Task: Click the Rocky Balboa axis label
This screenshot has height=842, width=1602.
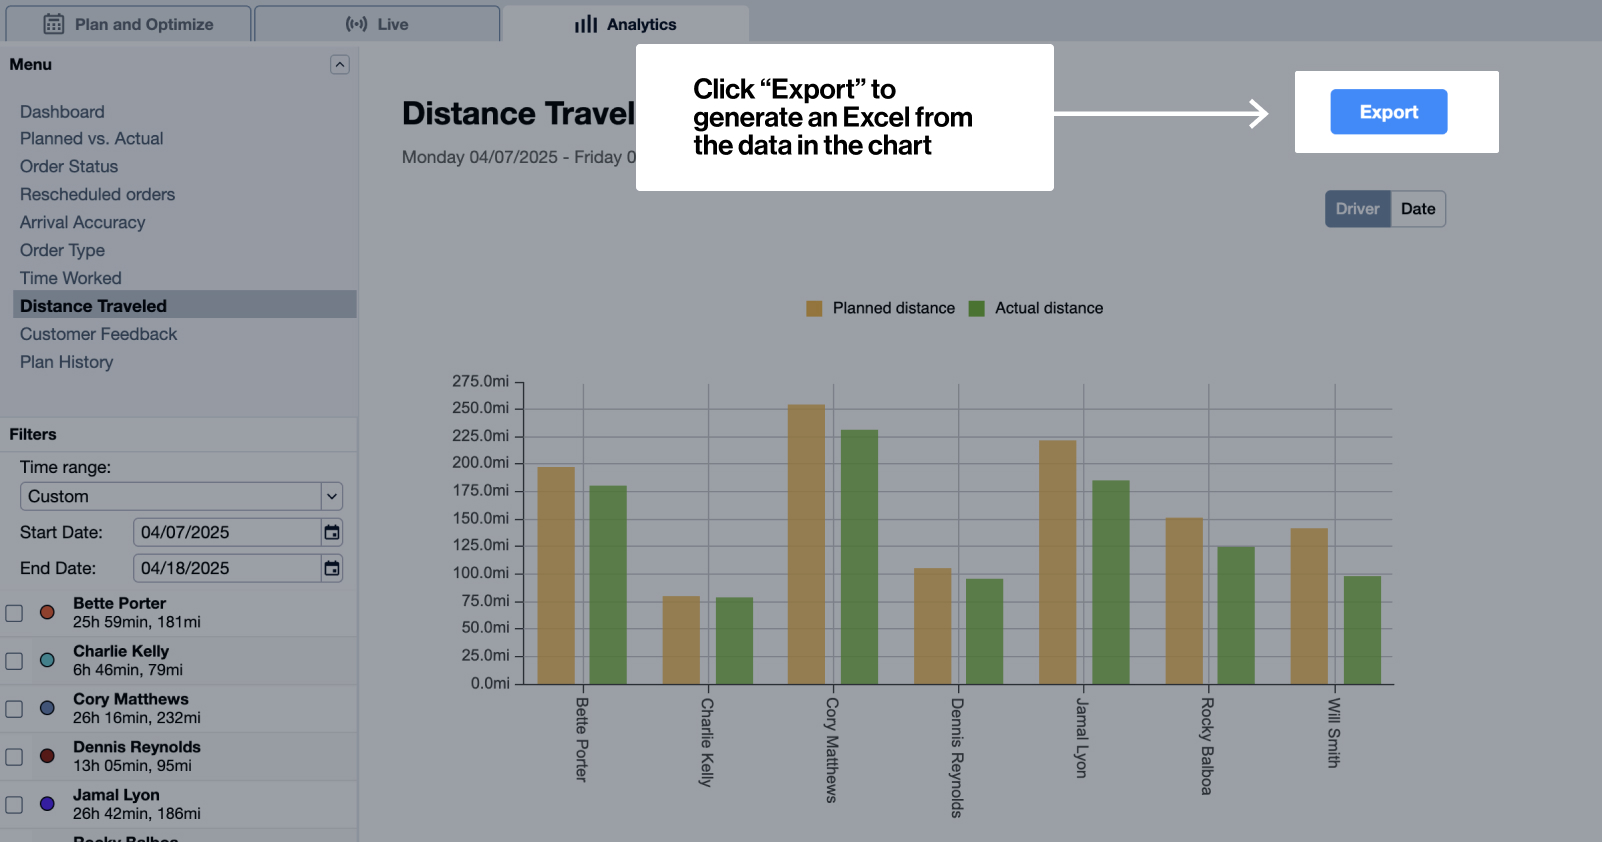Action: coord(1207,746)
